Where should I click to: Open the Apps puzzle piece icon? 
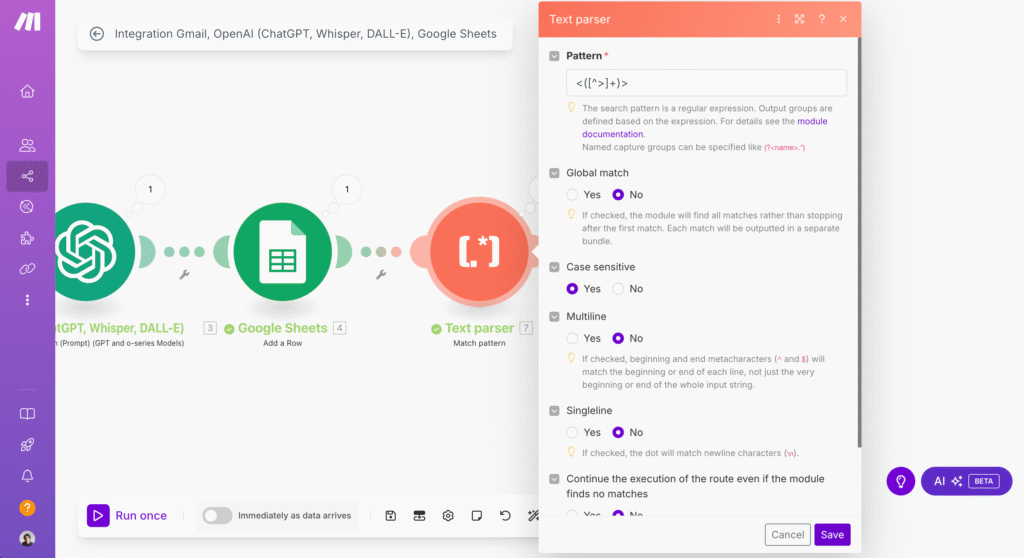pyautogui.click(x=27, y=238)
